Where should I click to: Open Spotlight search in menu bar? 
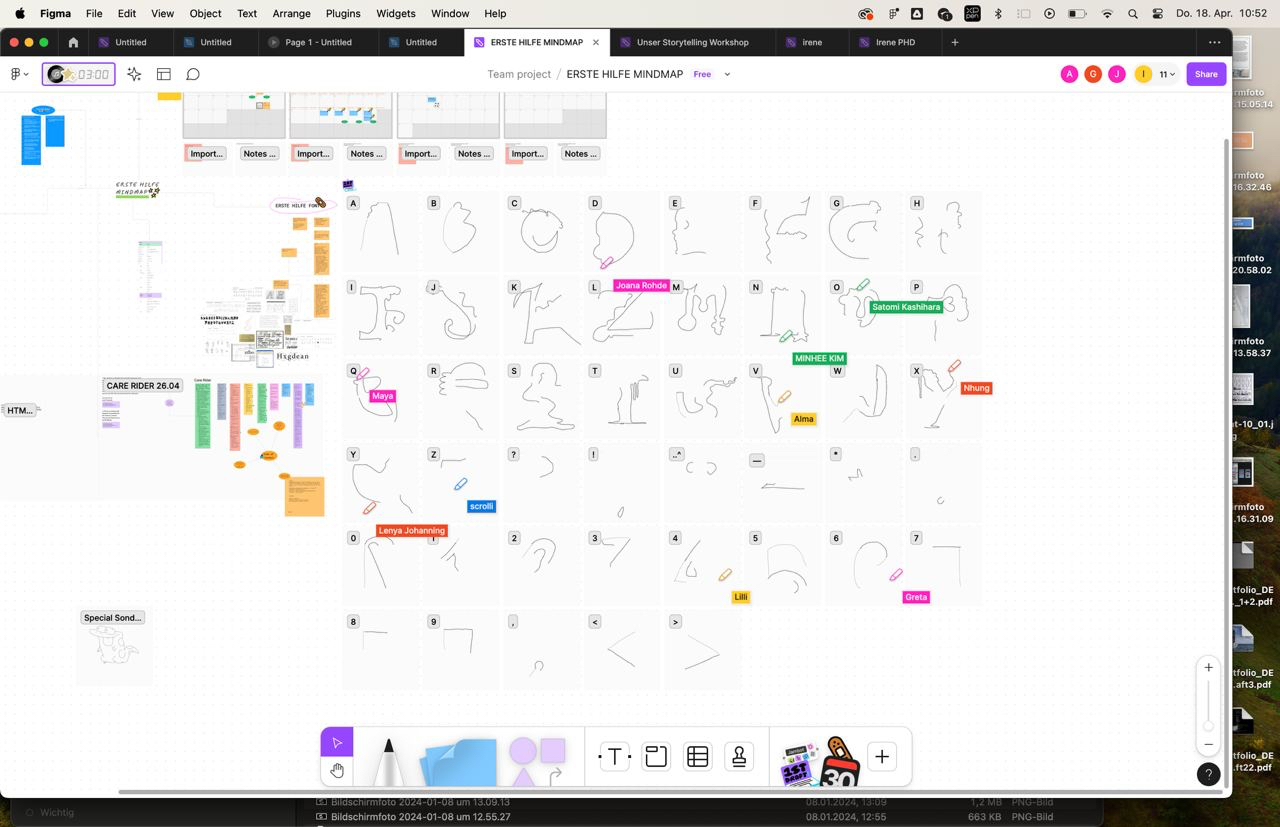pos(1132,14)
